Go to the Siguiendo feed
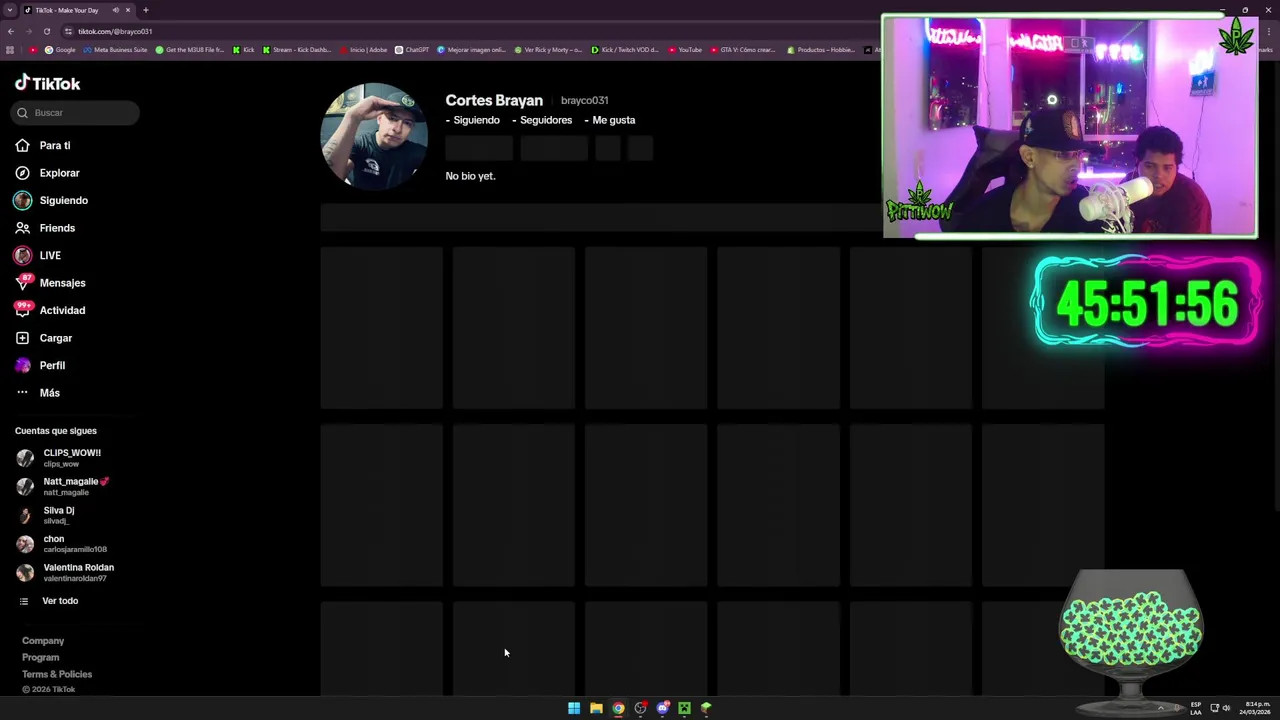Image resolution: width=1280 pixels, height=720 pixels. [51, 201]
